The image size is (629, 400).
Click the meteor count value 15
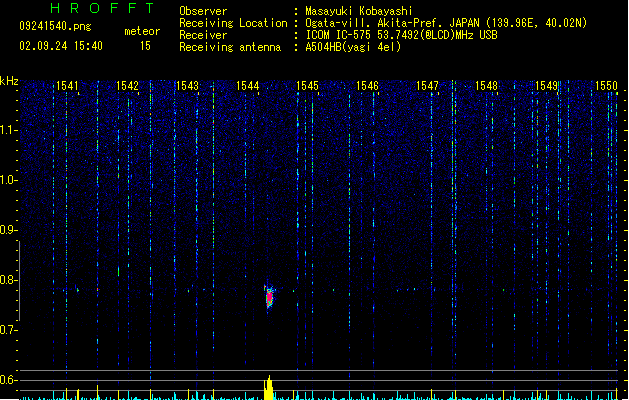145,46
